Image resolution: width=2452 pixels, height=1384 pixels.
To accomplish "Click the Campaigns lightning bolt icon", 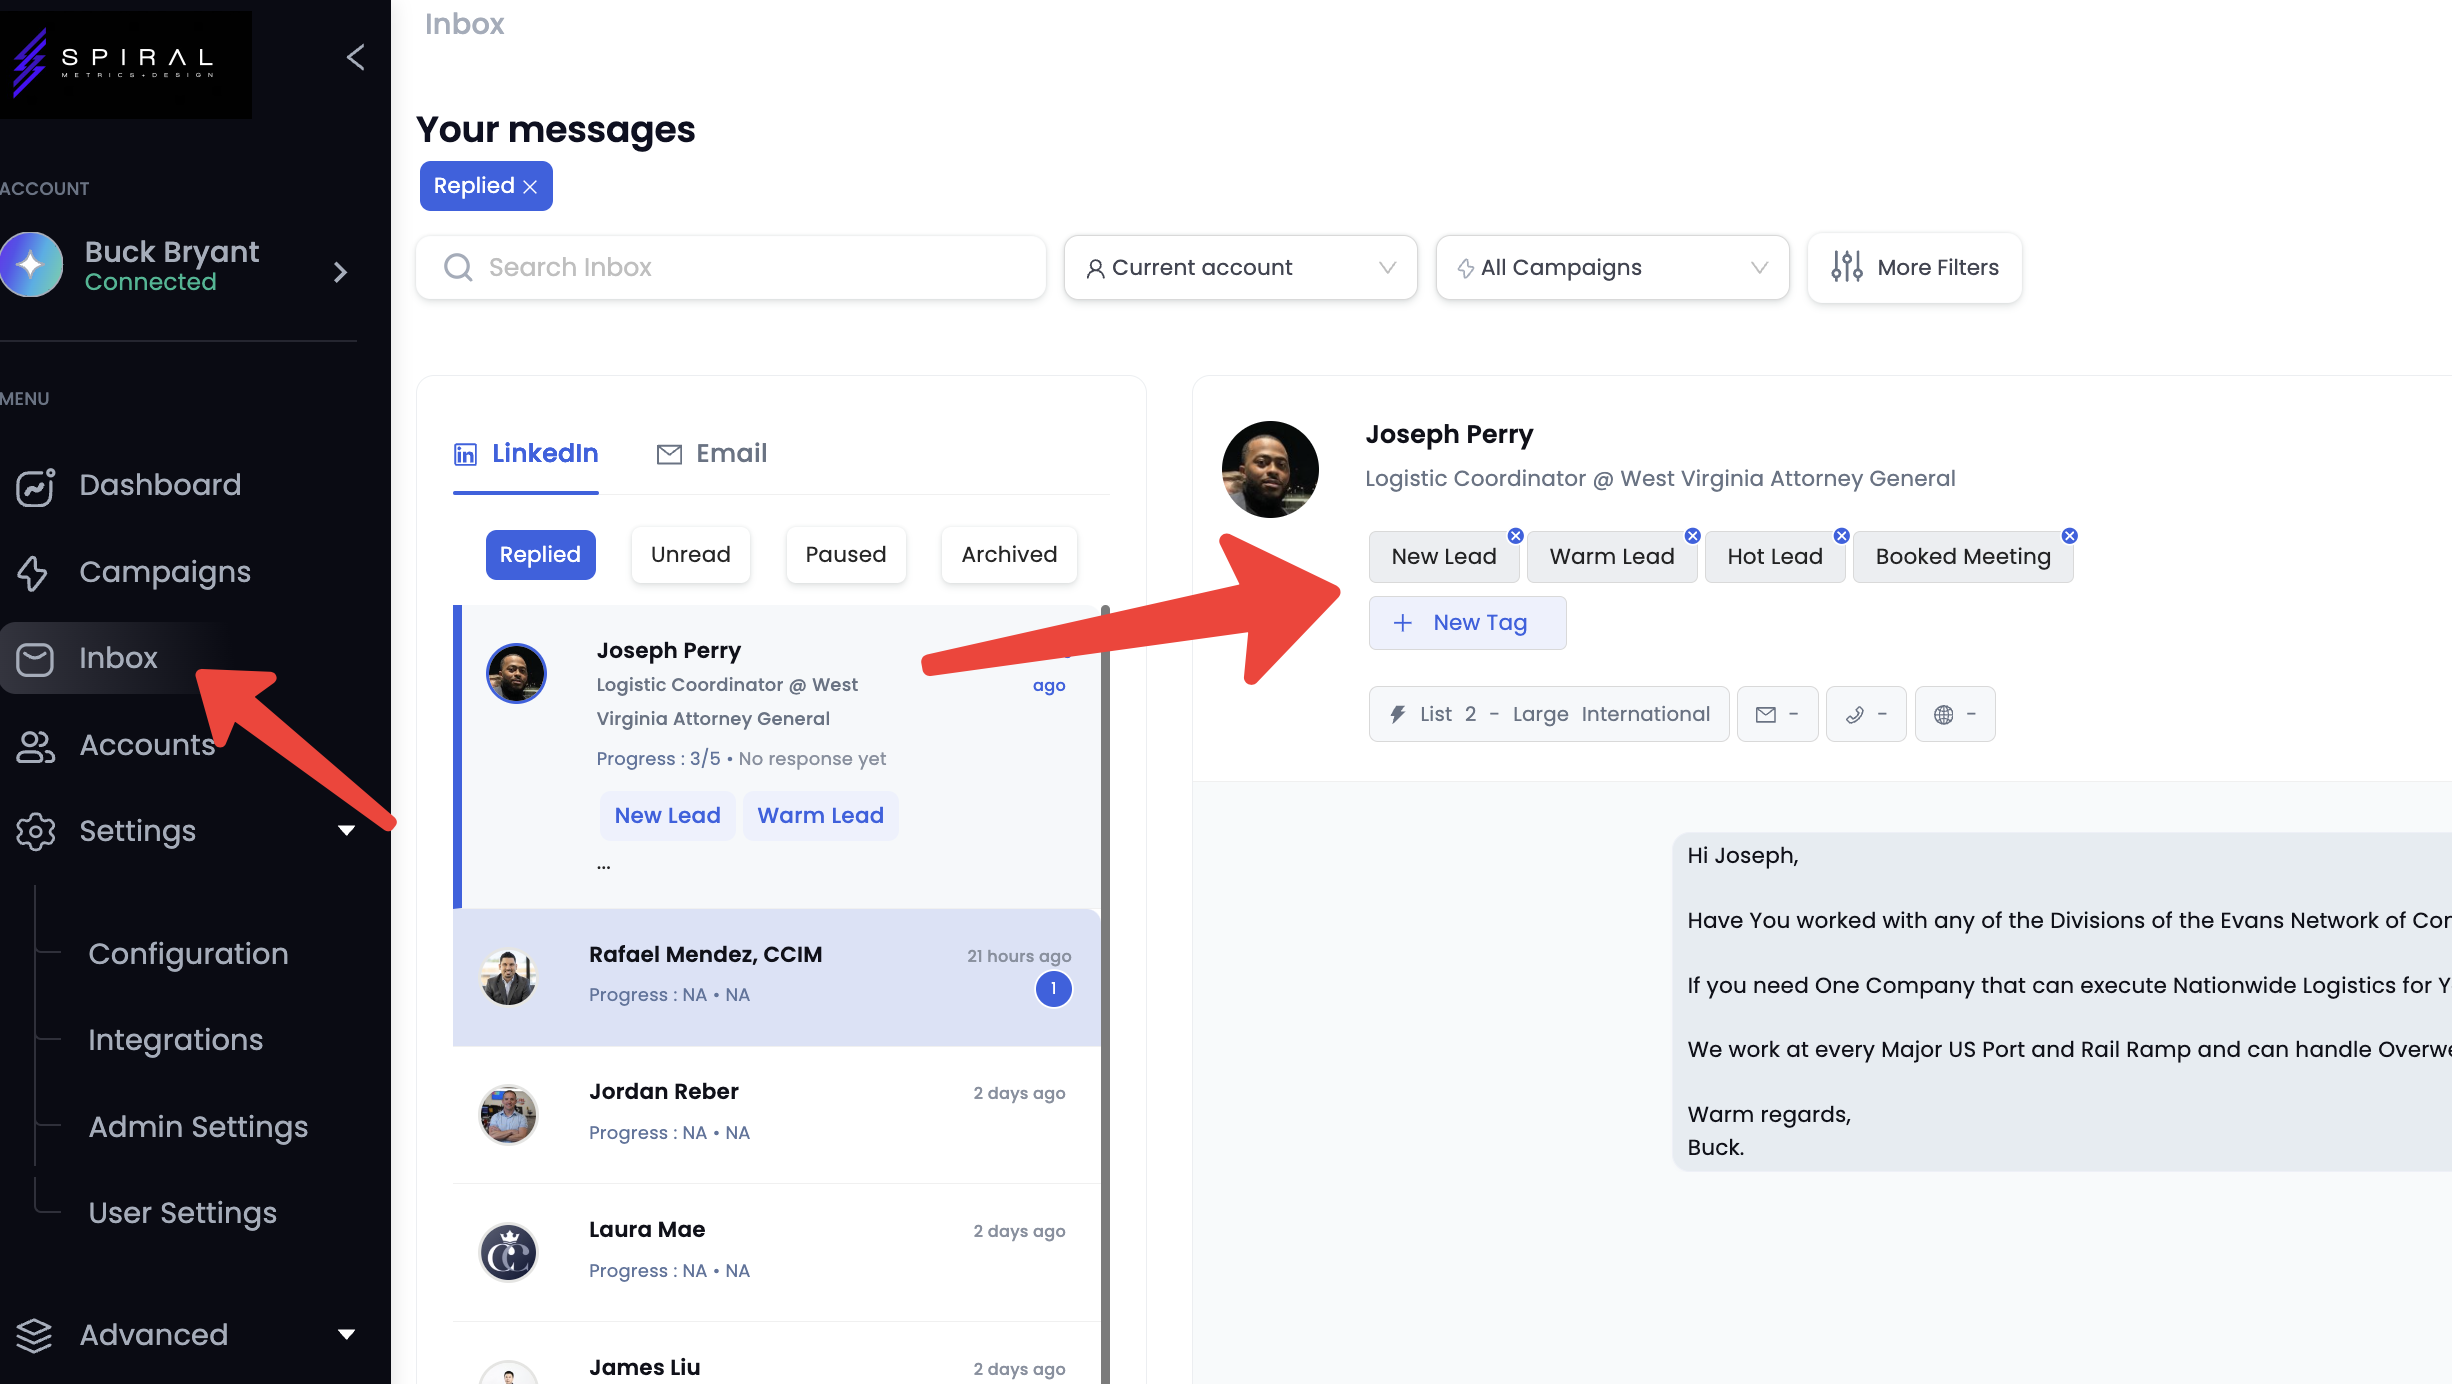I will click(33, 572).
